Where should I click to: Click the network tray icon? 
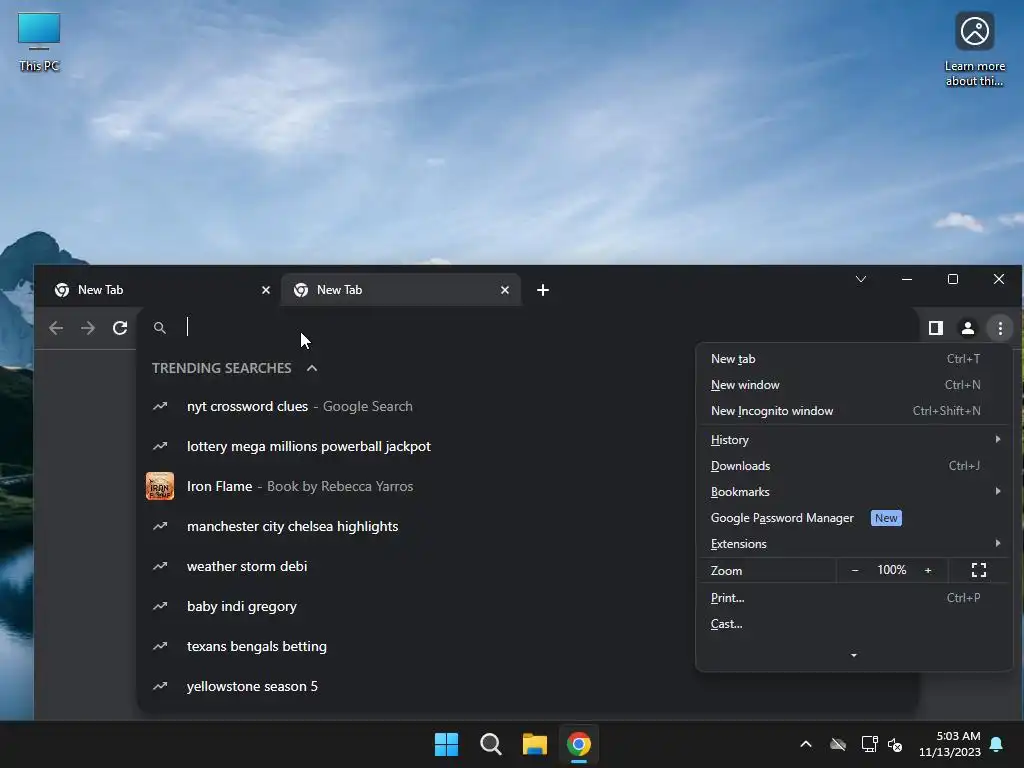(x=869, y=744)
